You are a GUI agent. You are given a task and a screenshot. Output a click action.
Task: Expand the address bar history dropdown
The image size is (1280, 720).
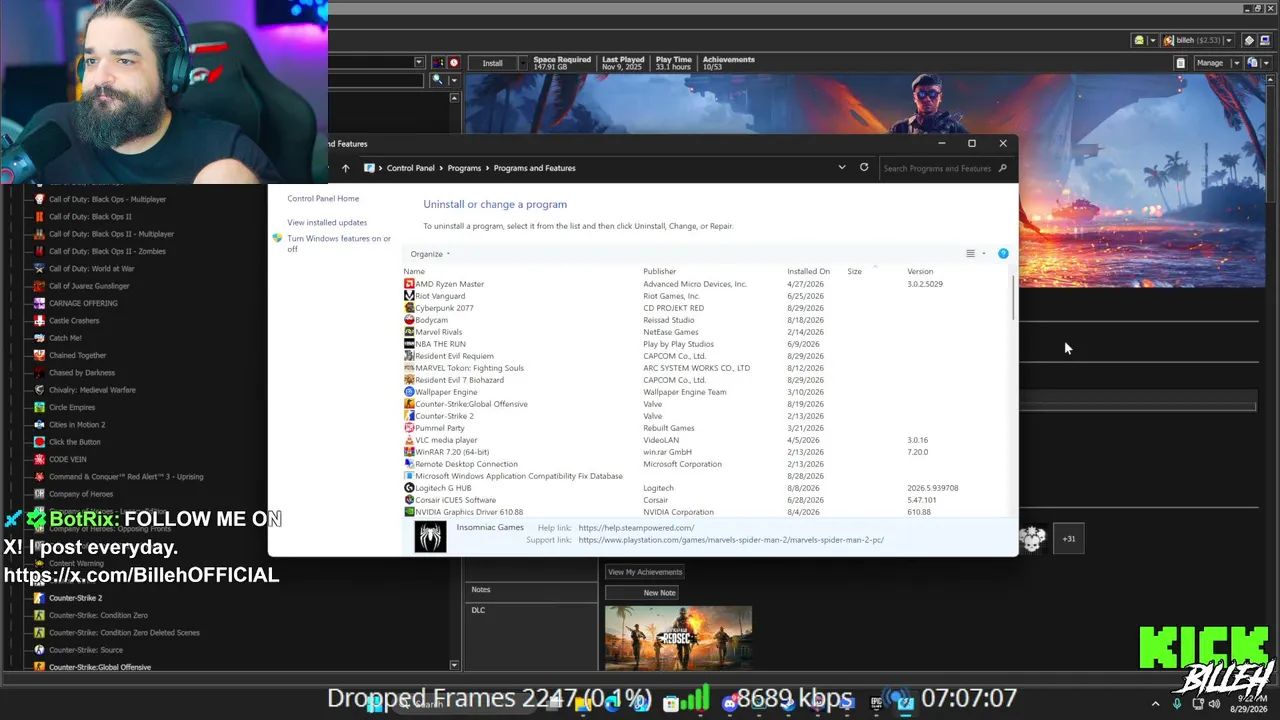pos(842,168)
